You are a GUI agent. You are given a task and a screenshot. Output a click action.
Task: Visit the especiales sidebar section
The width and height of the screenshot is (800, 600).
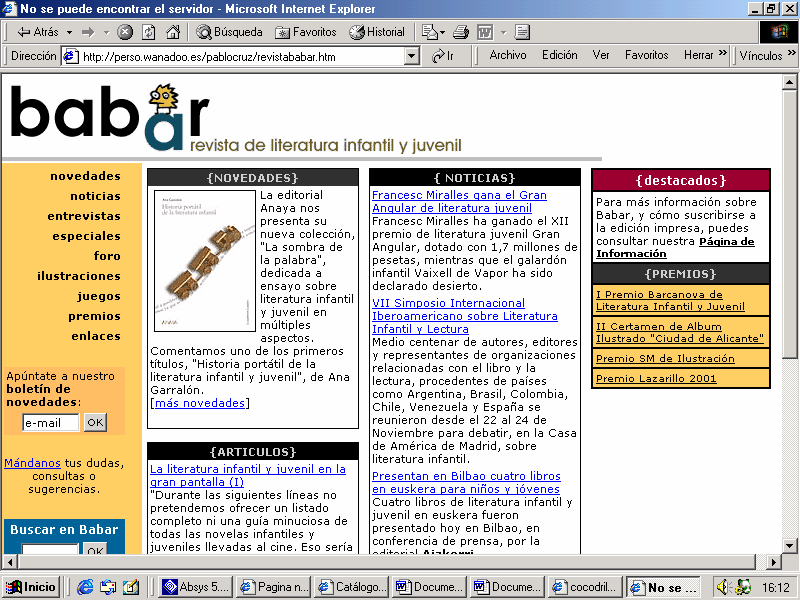click(x=86, y=236)
